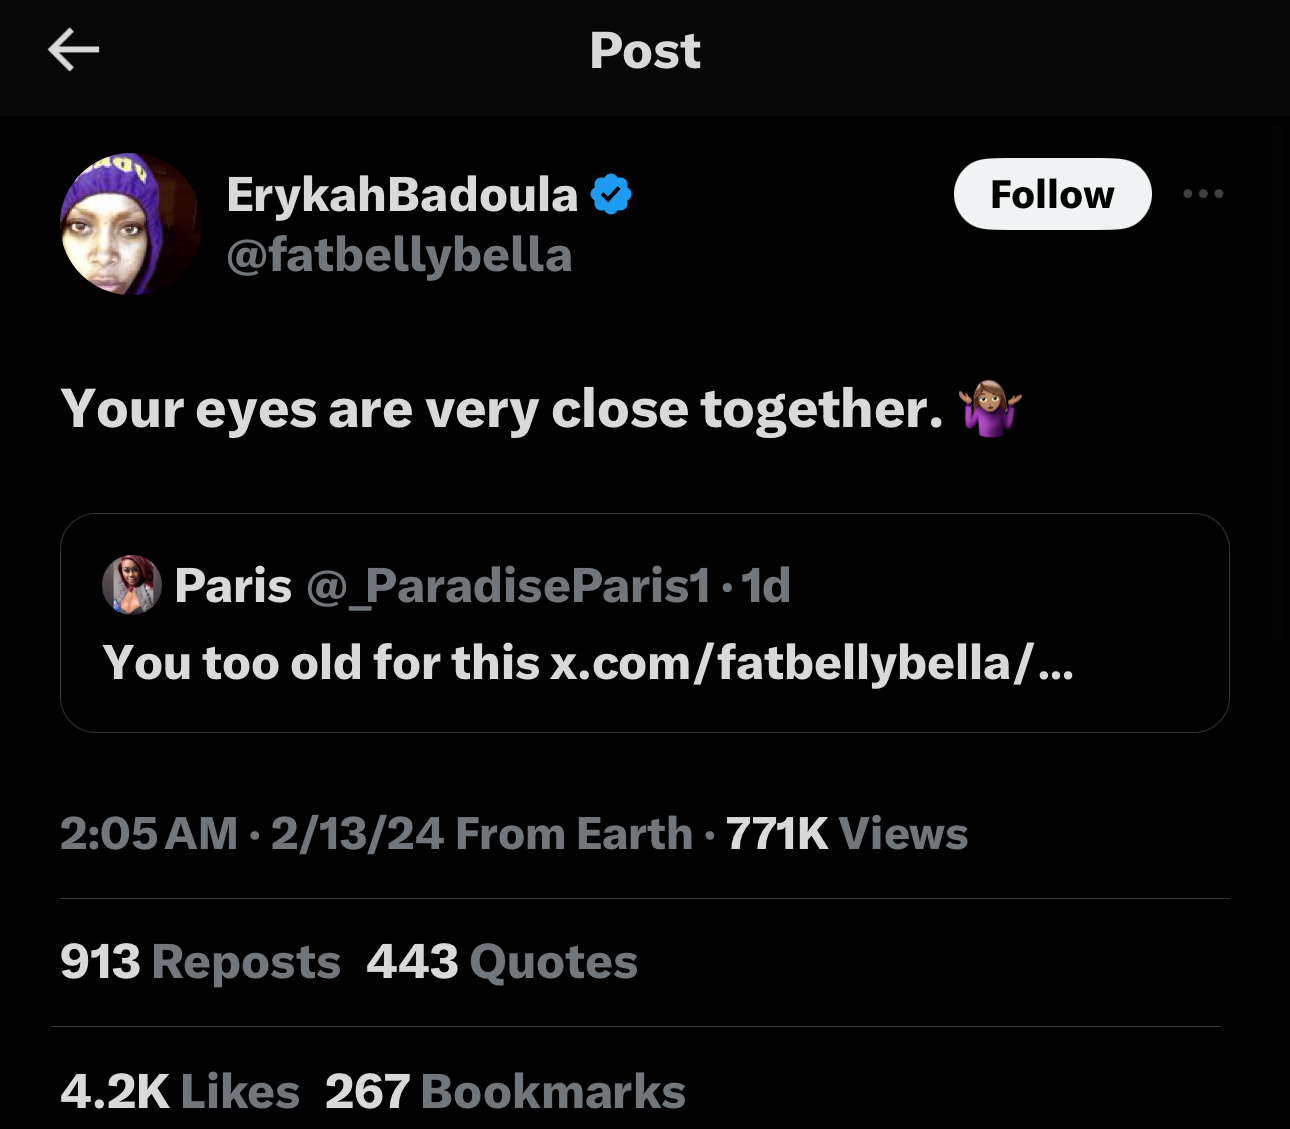This screenshot has width=1290, height=1129.
Task: Click the back arrow to leave the post
Action: (73, 50)
